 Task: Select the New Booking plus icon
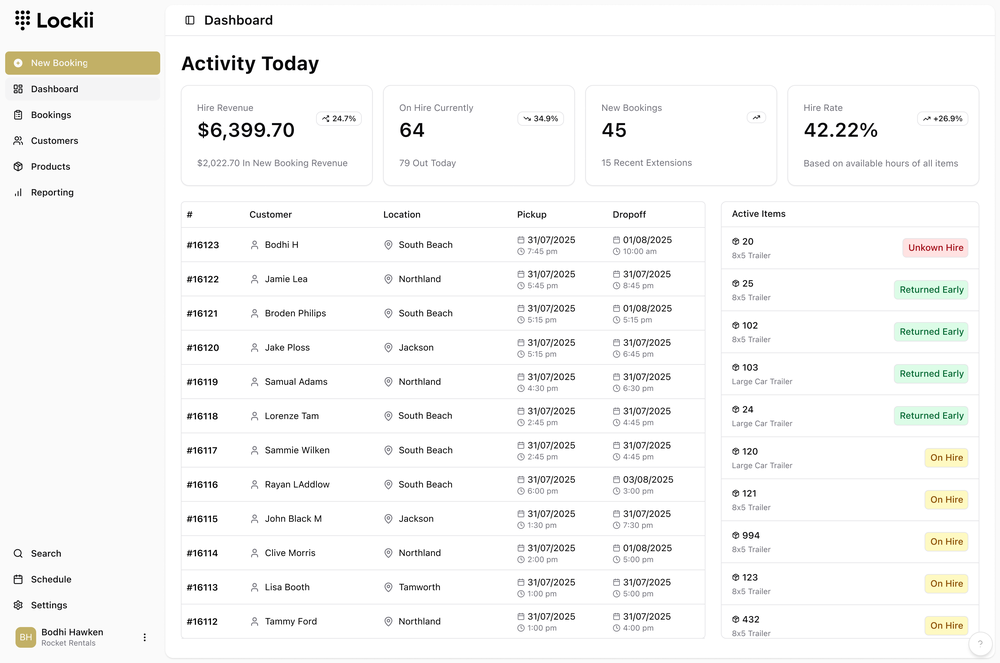(x=18, y=62)
